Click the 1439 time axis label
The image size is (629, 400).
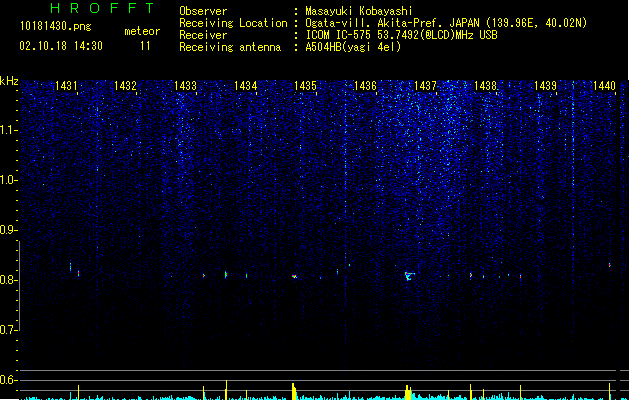tap(546, 86)
